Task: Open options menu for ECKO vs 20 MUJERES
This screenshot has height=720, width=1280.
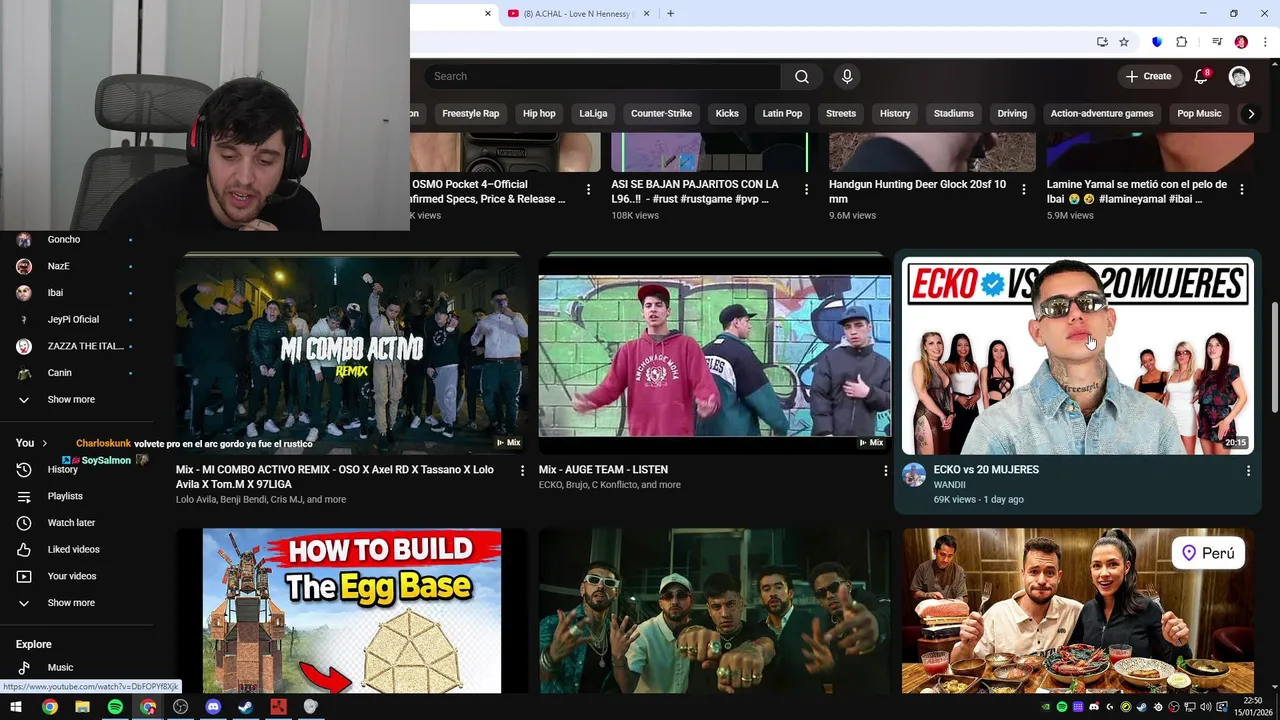Action: click(x=1248, y=470)
